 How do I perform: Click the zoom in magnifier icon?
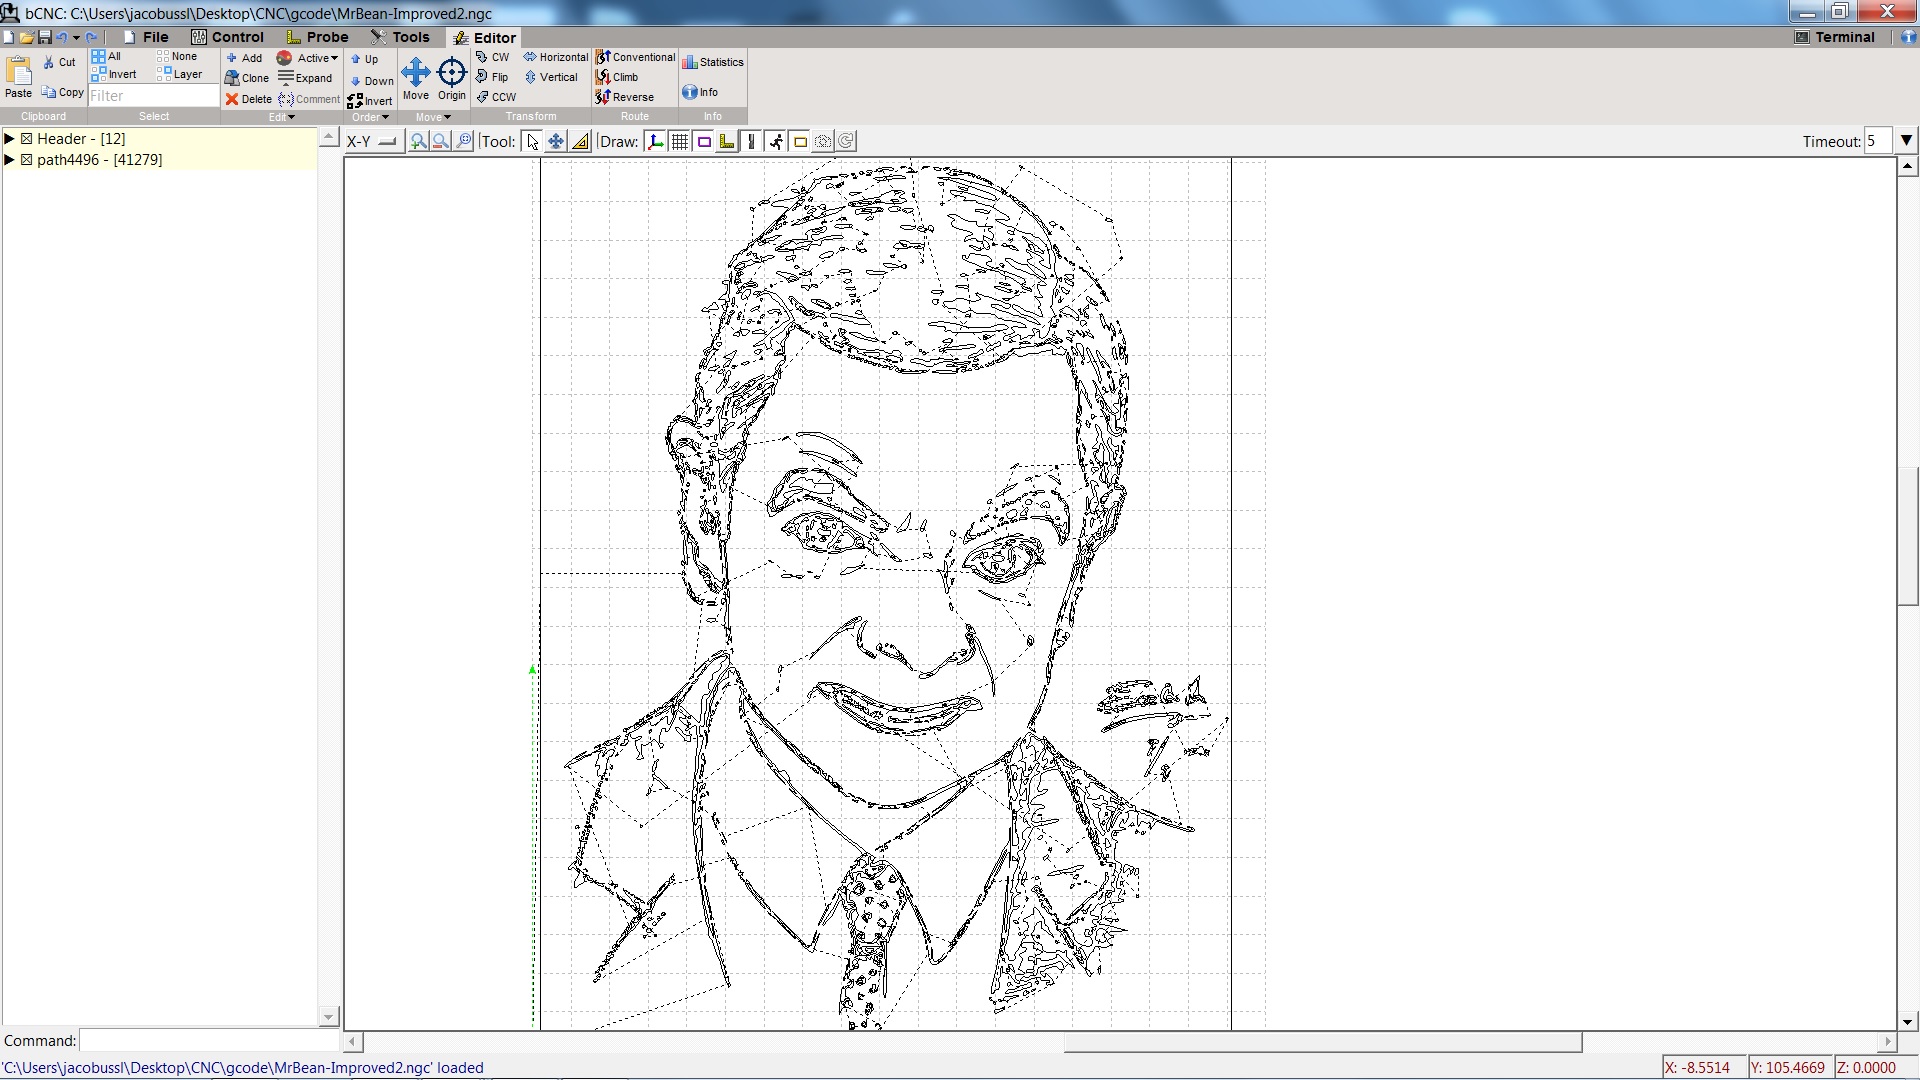[418, 141]
